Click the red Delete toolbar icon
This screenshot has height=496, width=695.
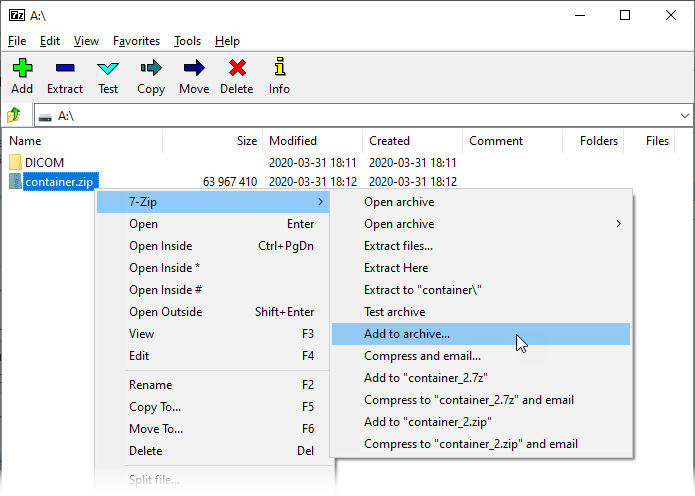coord(237,68)
